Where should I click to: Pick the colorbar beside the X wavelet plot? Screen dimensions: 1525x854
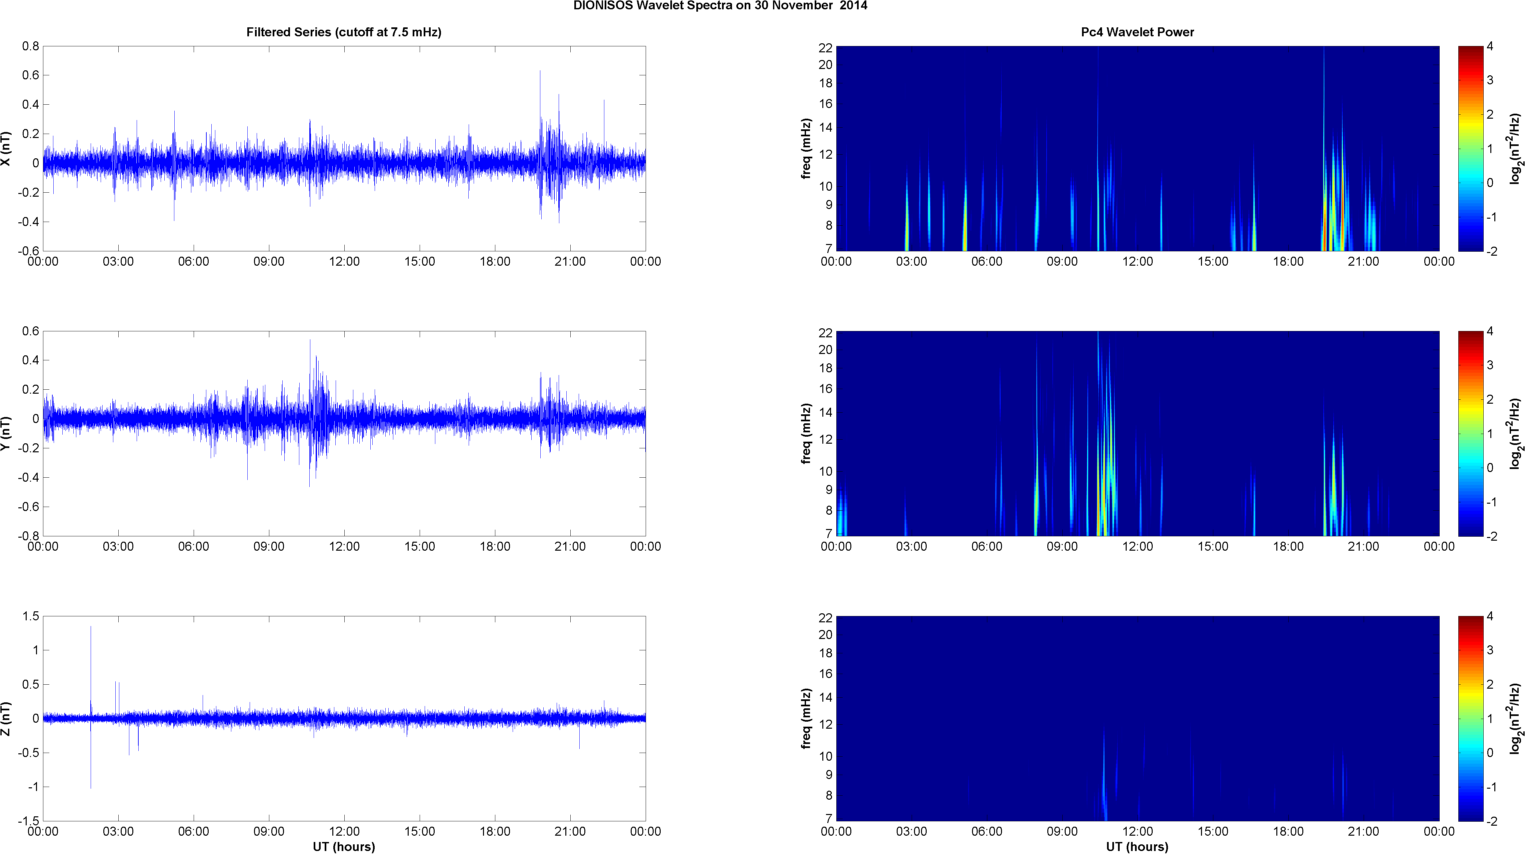1470,148
